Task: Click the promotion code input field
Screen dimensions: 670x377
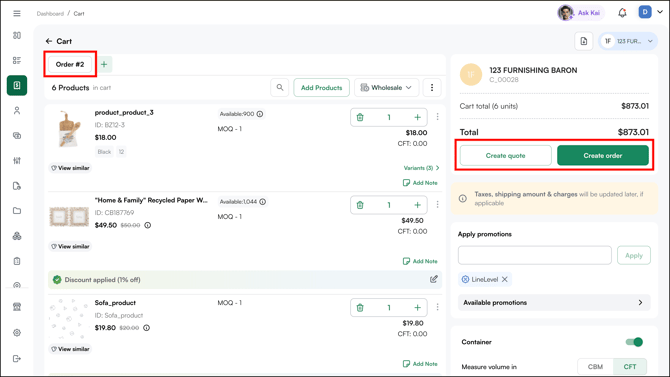Action: coord(535,256)
